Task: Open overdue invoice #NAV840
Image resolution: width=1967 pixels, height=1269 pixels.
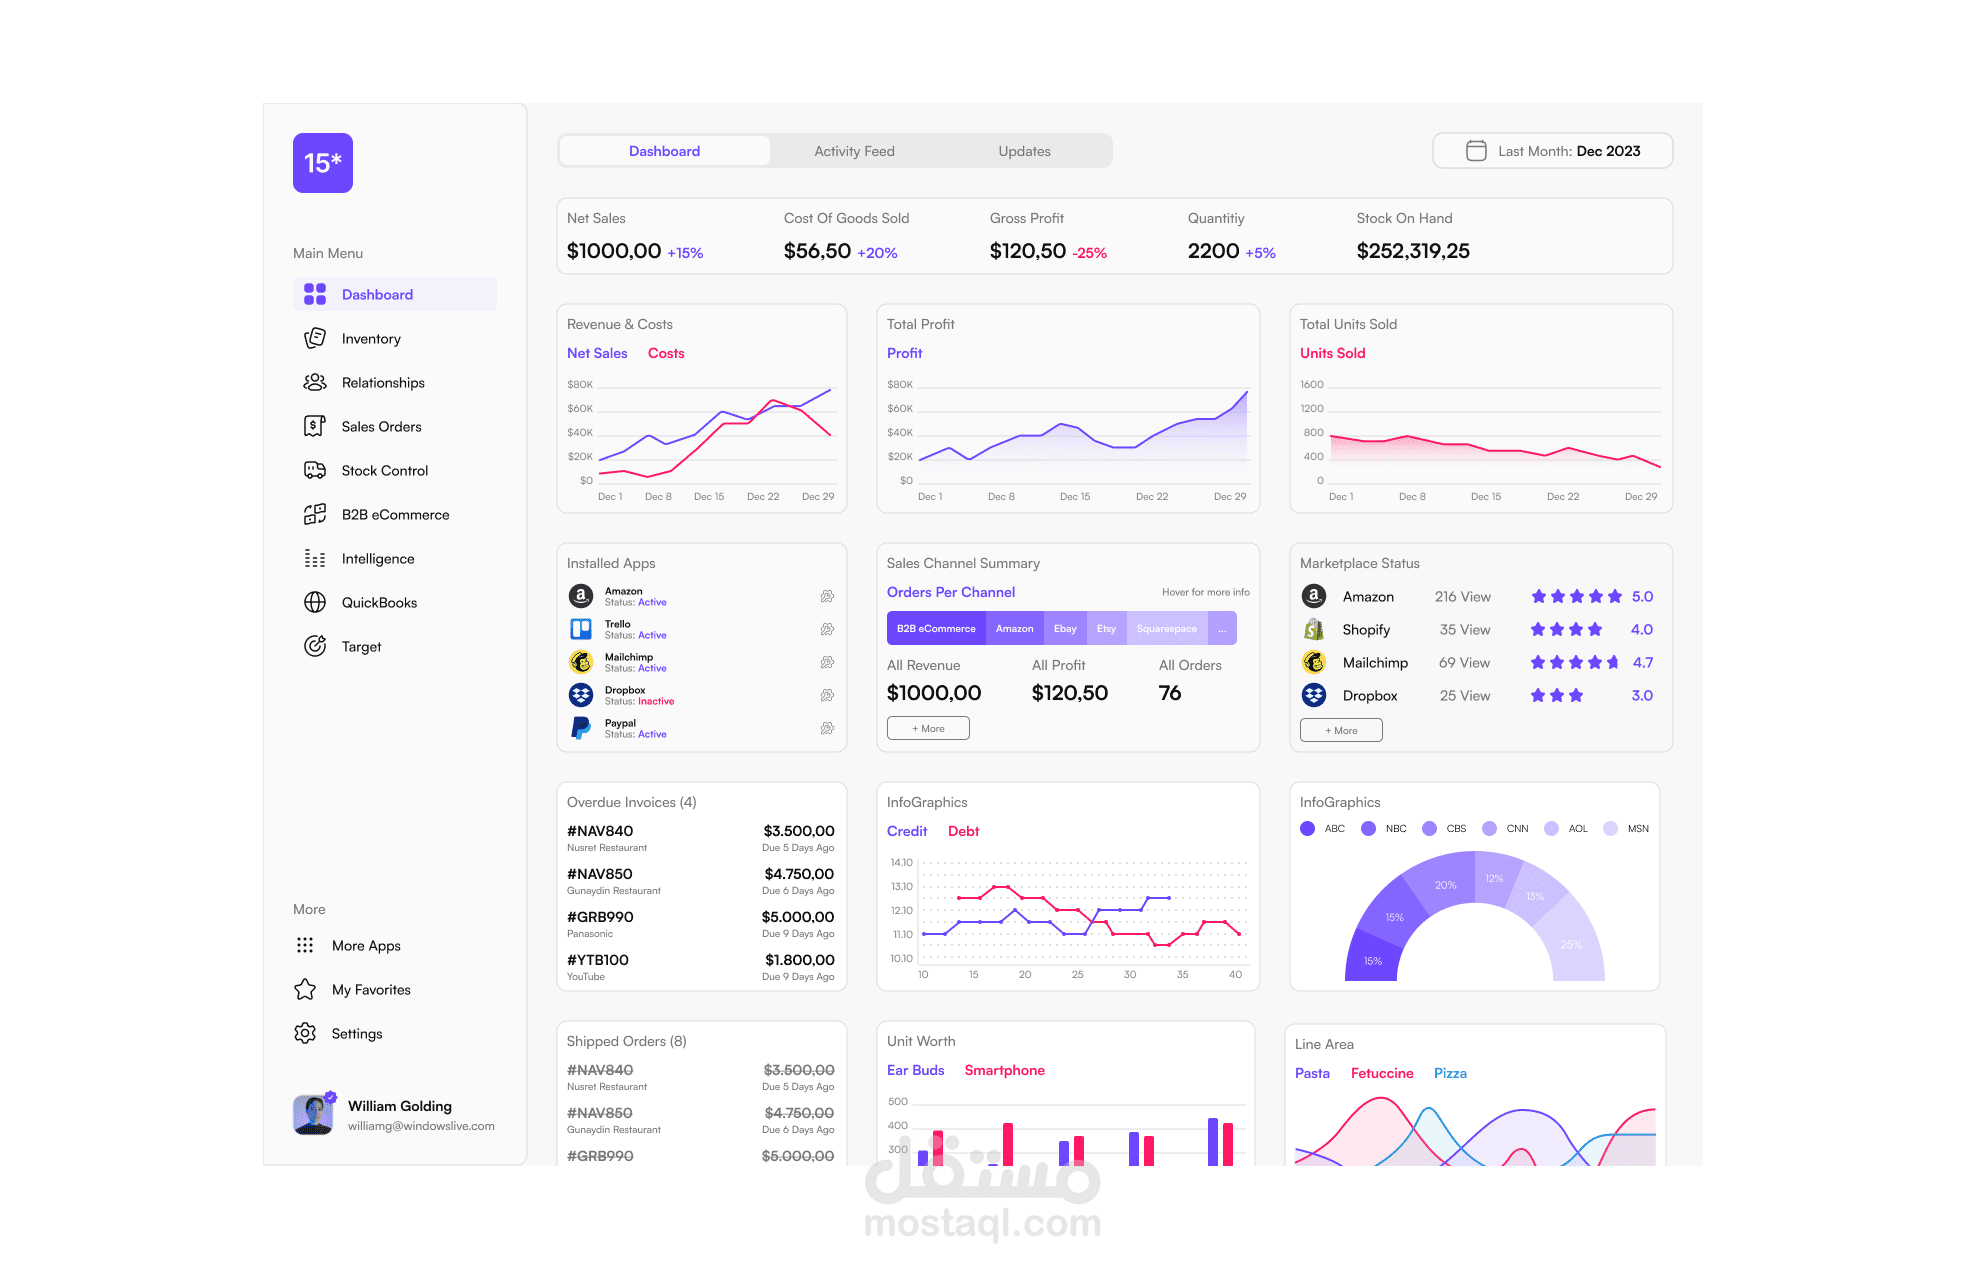Action: click(600, 831)
